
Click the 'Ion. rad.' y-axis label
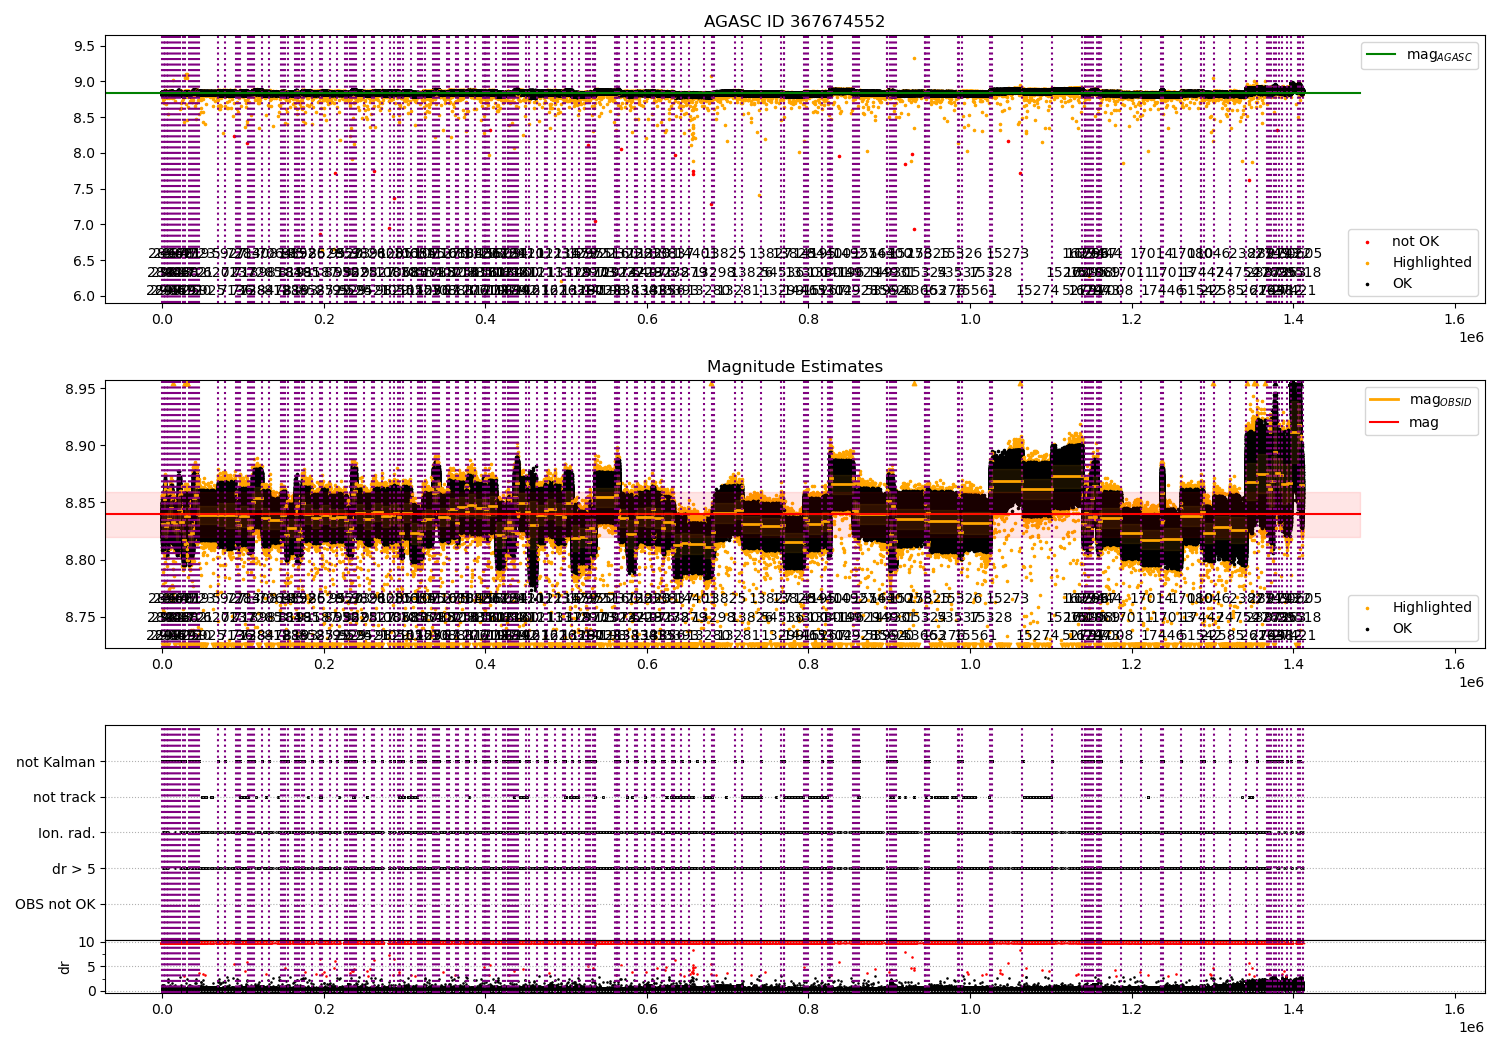click(67, 833)
